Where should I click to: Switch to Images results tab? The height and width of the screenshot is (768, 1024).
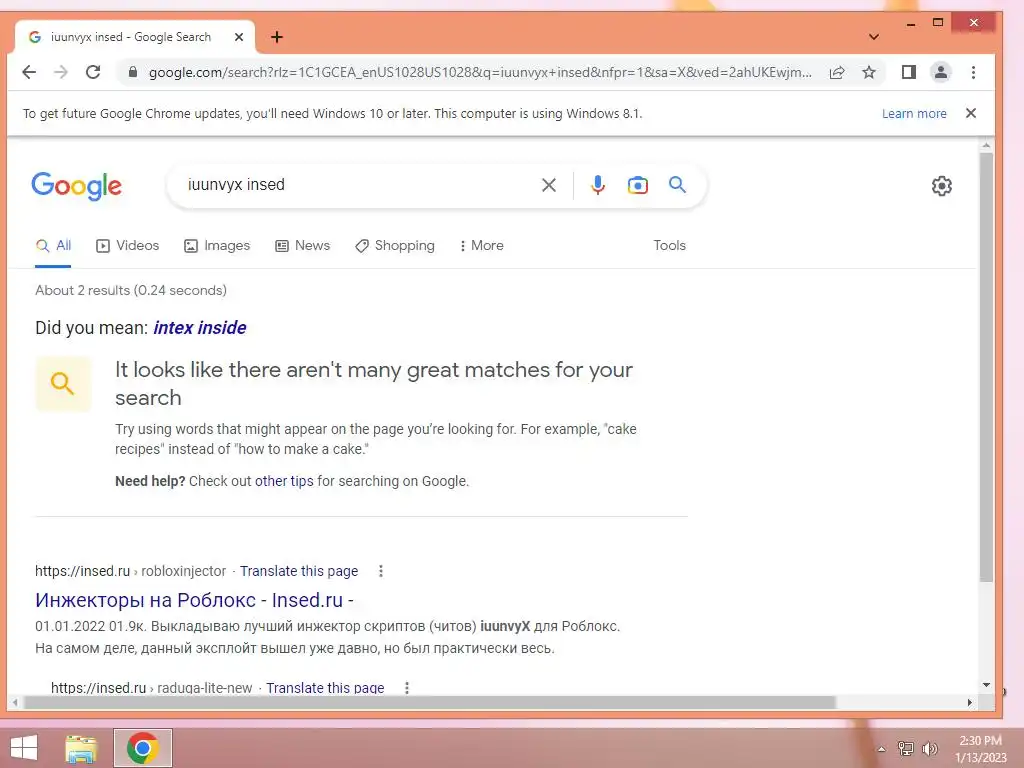pyautogui.click(x=217, y=246)
